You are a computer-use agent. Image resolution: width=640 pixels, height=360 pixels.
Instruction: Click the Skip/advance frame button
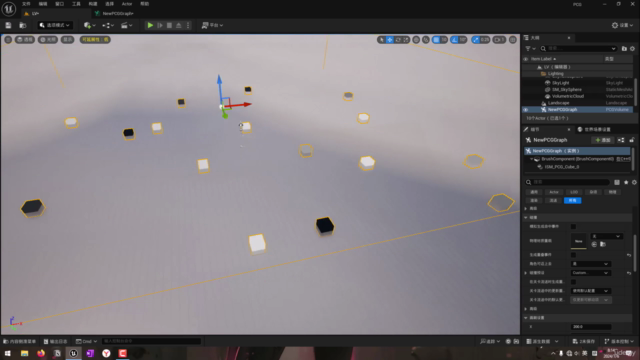pyautogui.click(x=160, y=25)
